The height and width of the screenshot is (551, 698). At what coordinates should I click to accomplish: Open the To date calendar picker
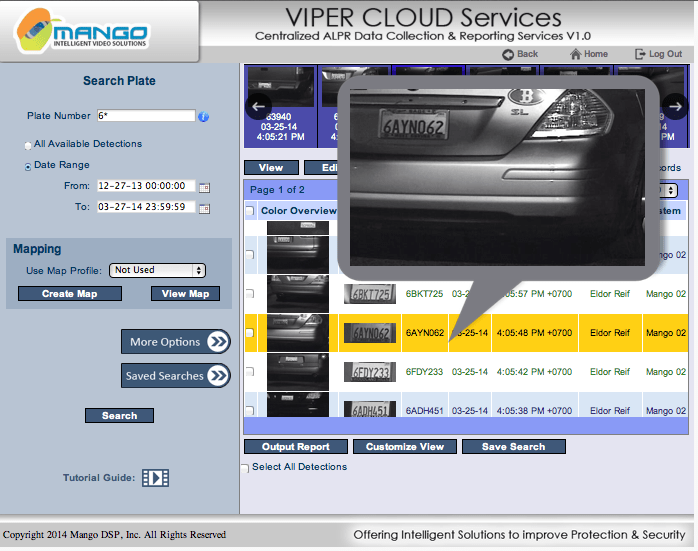[x=204, y=208]
